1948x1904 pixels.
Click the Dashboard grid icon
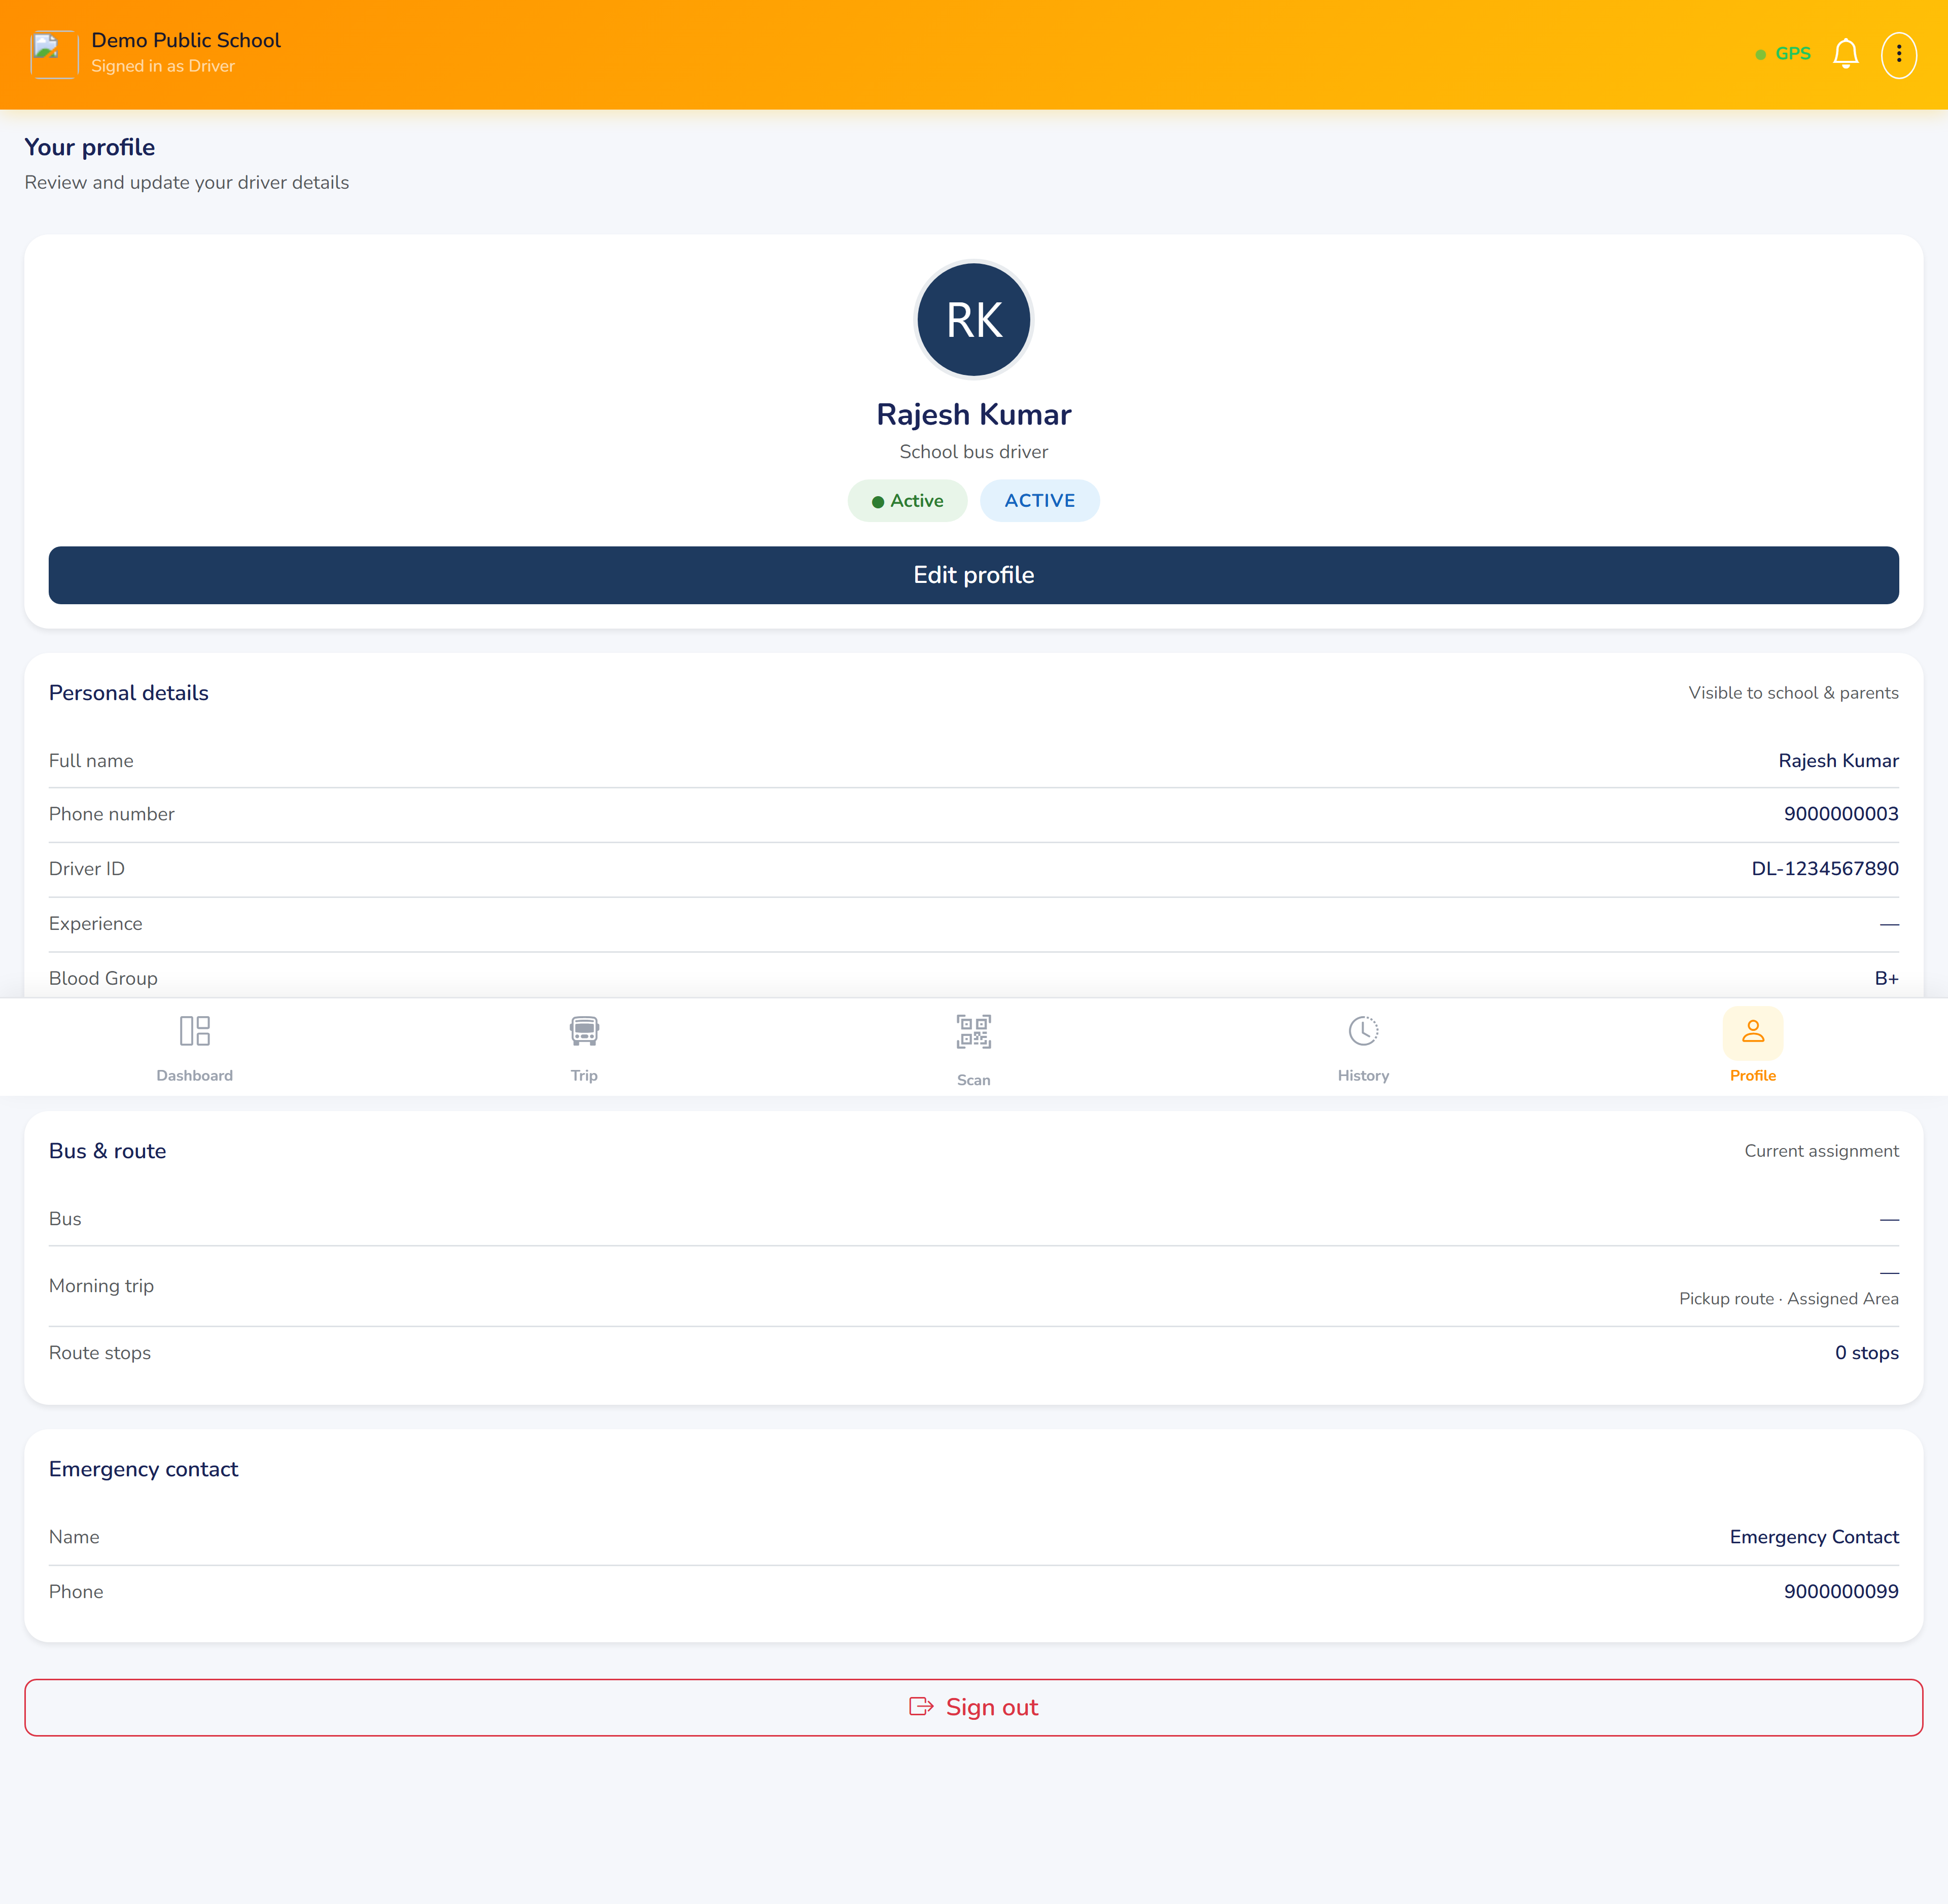(x=194, y=1031)
